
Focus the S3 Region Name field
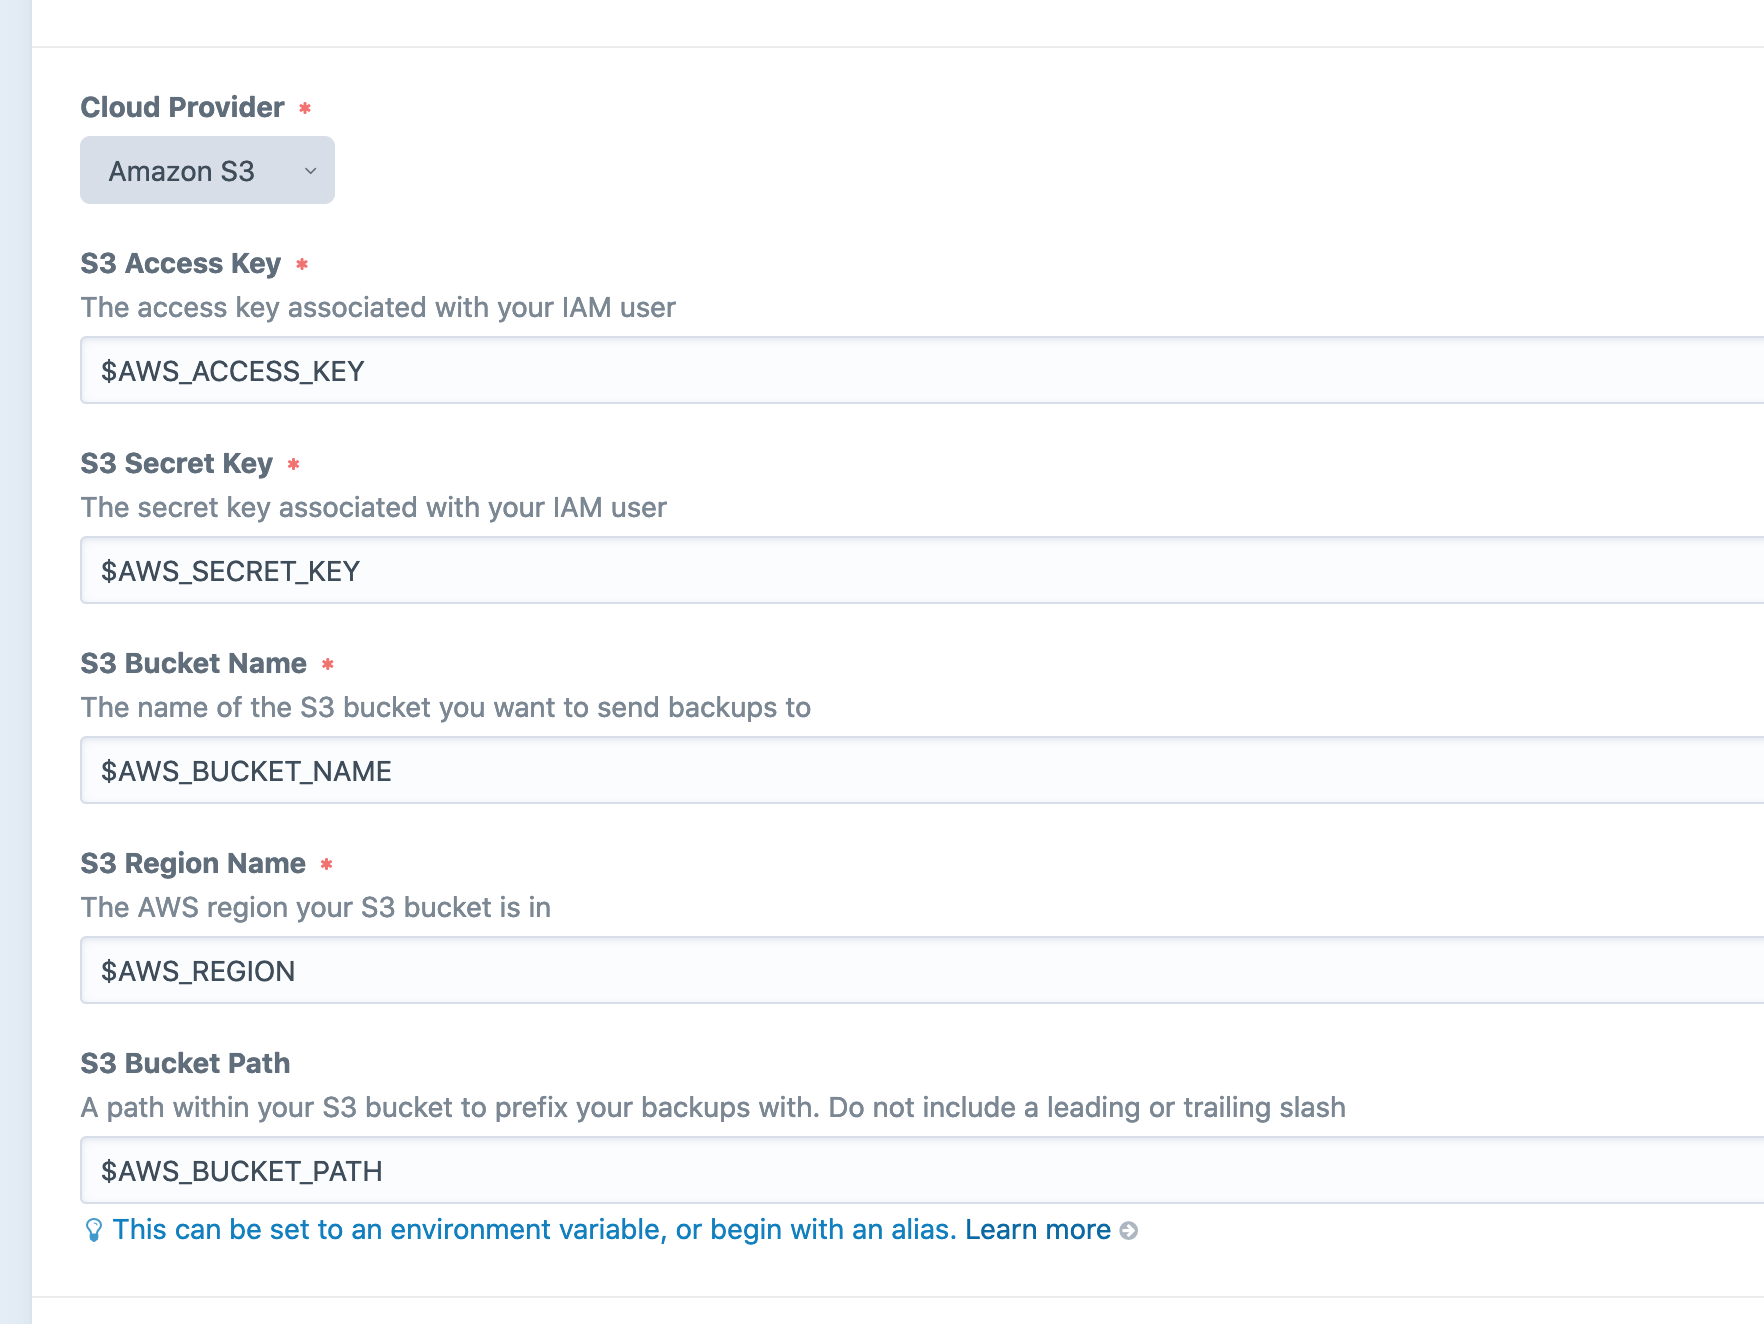(x=922, y=970)
